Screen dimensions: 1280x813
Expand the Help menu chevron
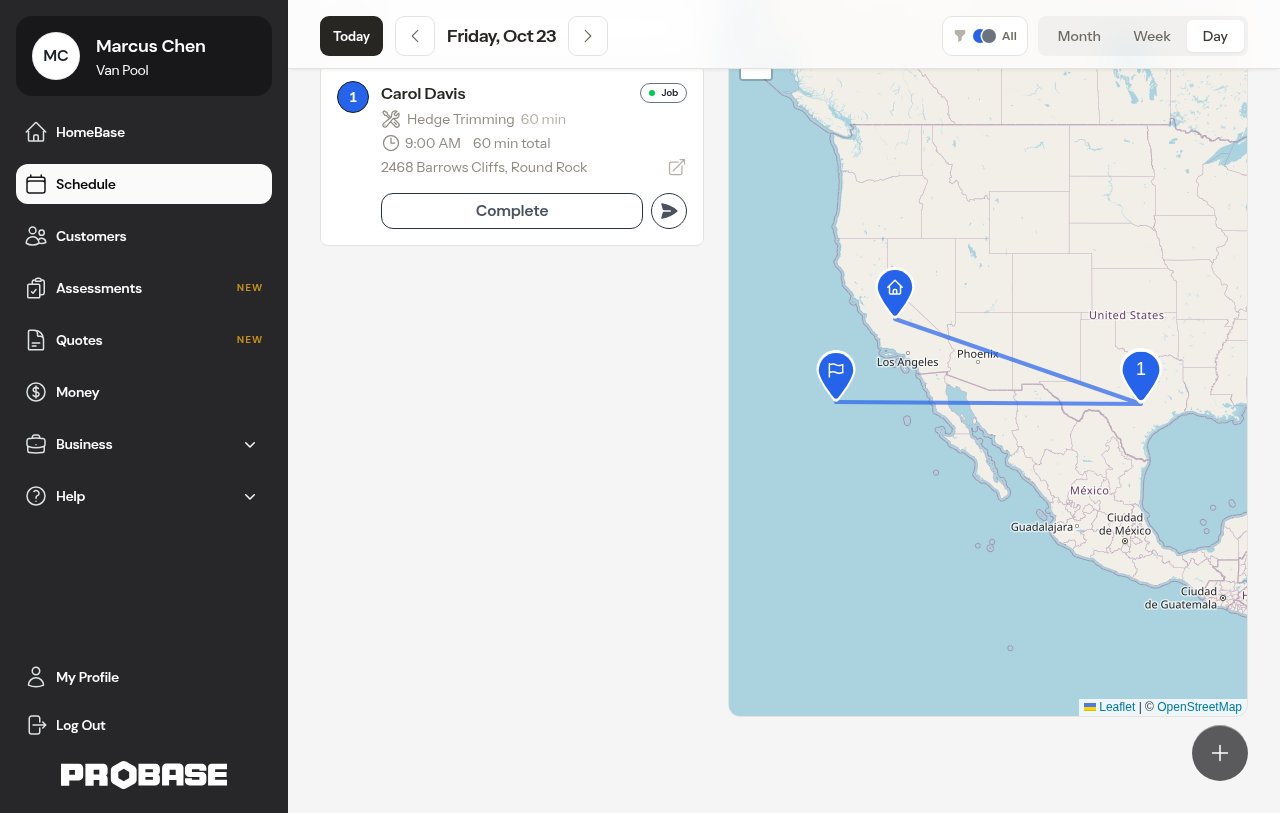(x=250, y=496)
